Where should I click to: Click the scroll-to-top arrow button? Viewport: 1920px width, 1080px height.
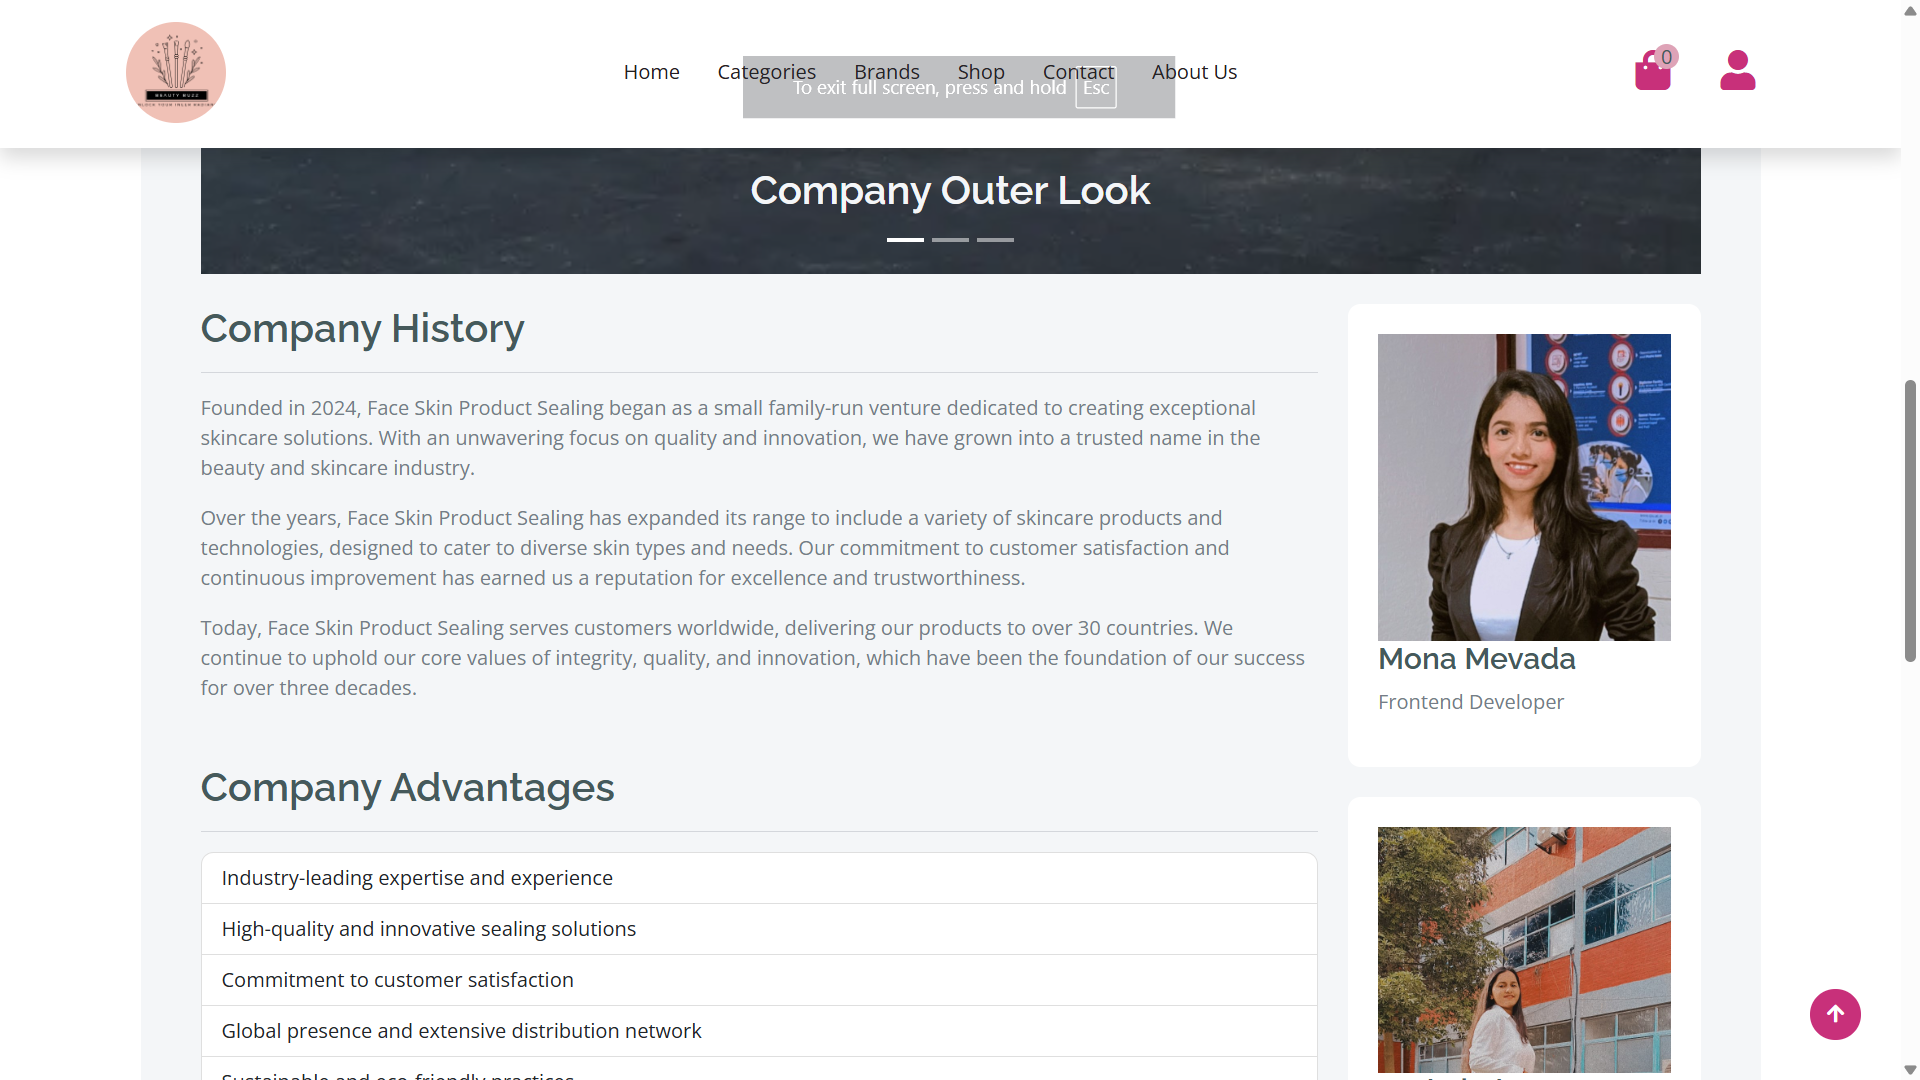[x=1835, y=1014]
